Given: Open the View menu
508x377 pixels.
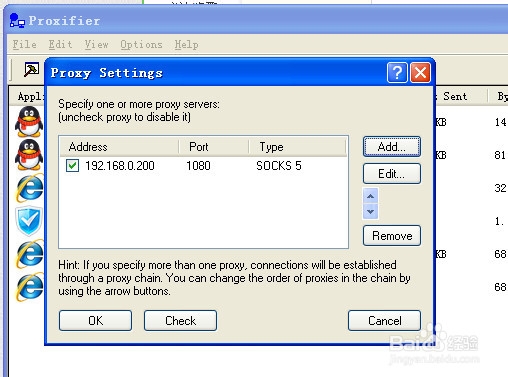Looking at the screenshot, I should [96, 44].
